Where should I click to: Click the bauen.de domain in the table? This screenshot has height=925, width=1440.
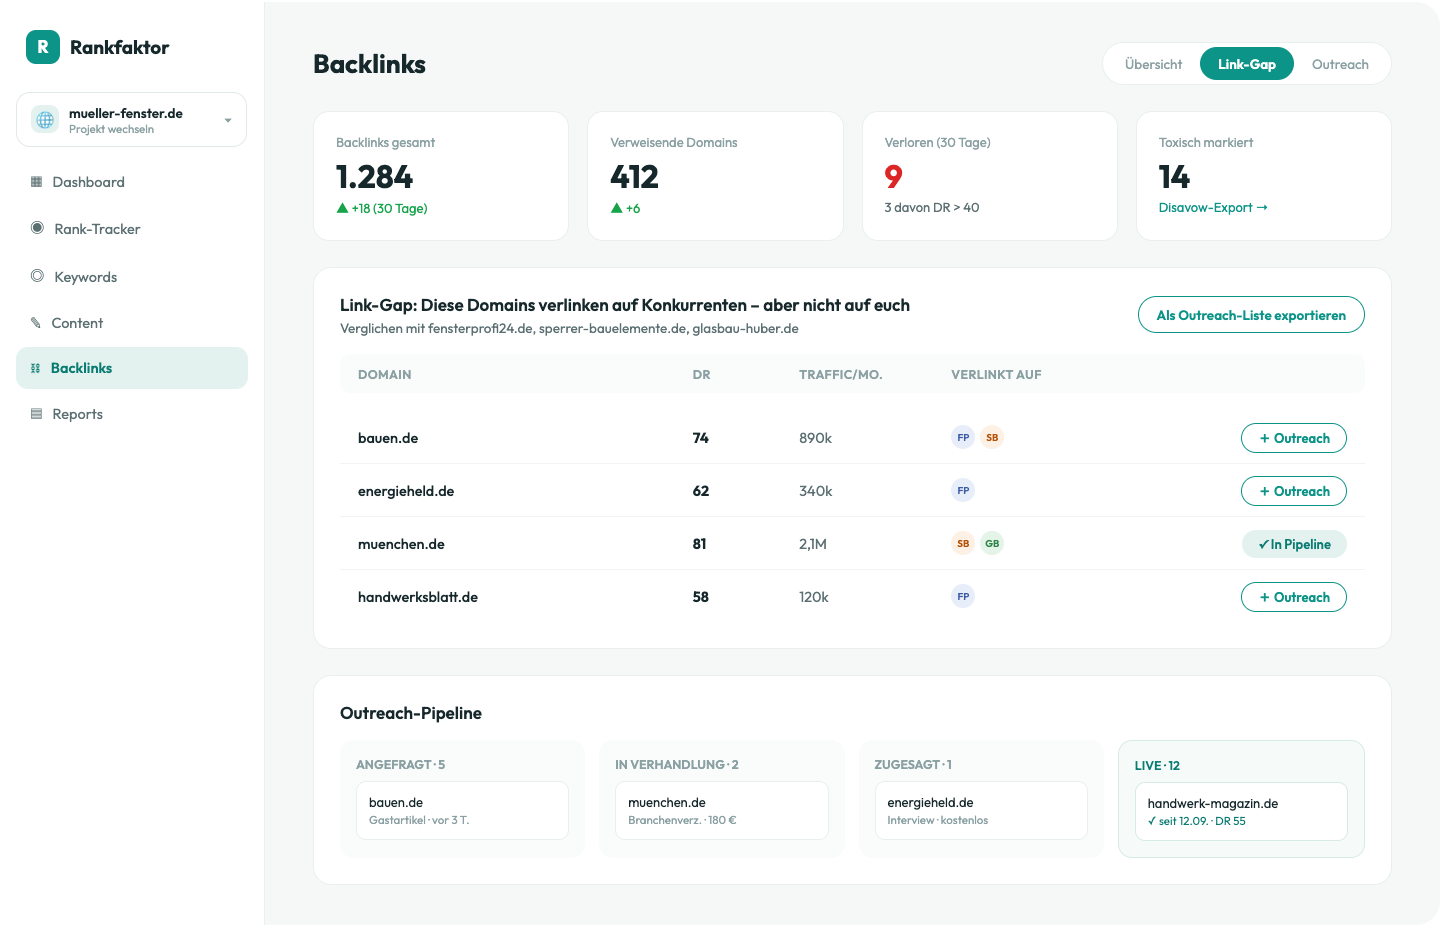tap(388, 438)
